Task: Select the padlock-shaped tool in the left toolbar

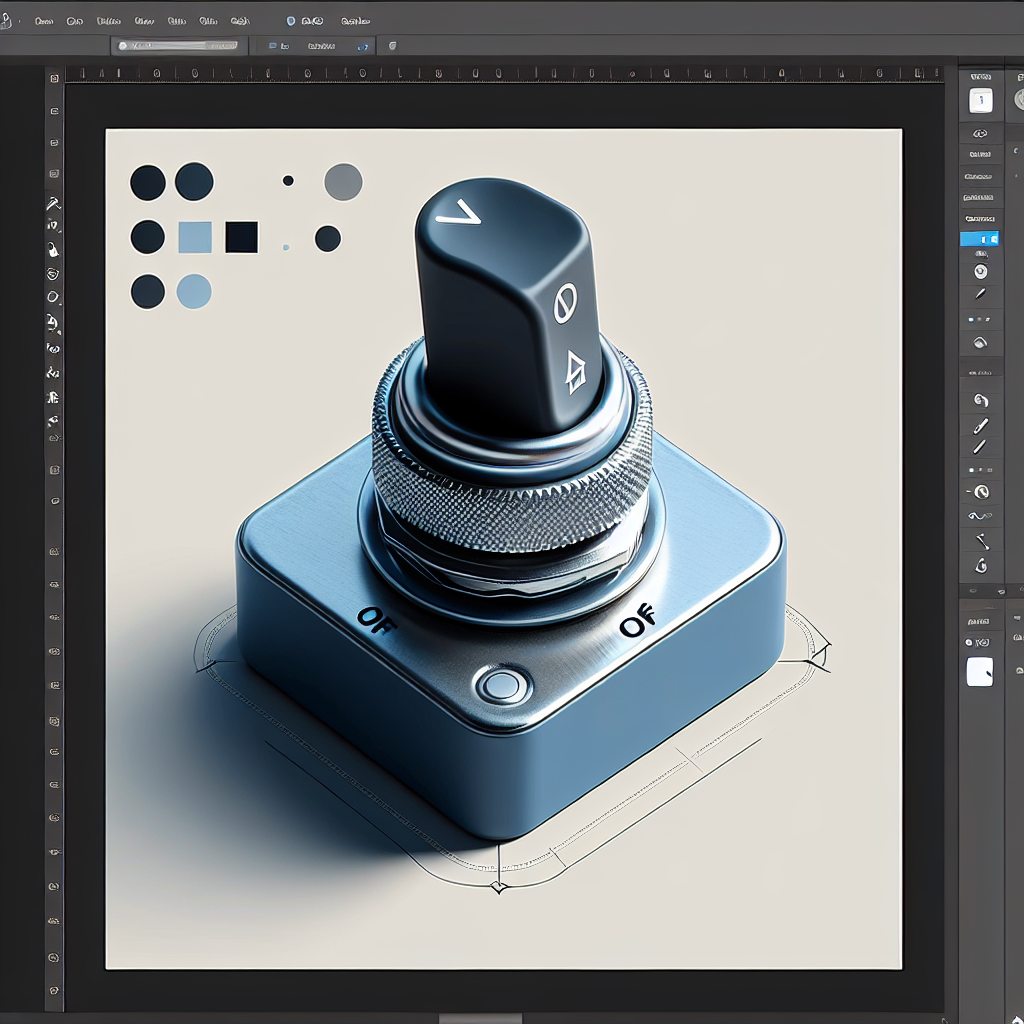Action: tap(53, 251)
